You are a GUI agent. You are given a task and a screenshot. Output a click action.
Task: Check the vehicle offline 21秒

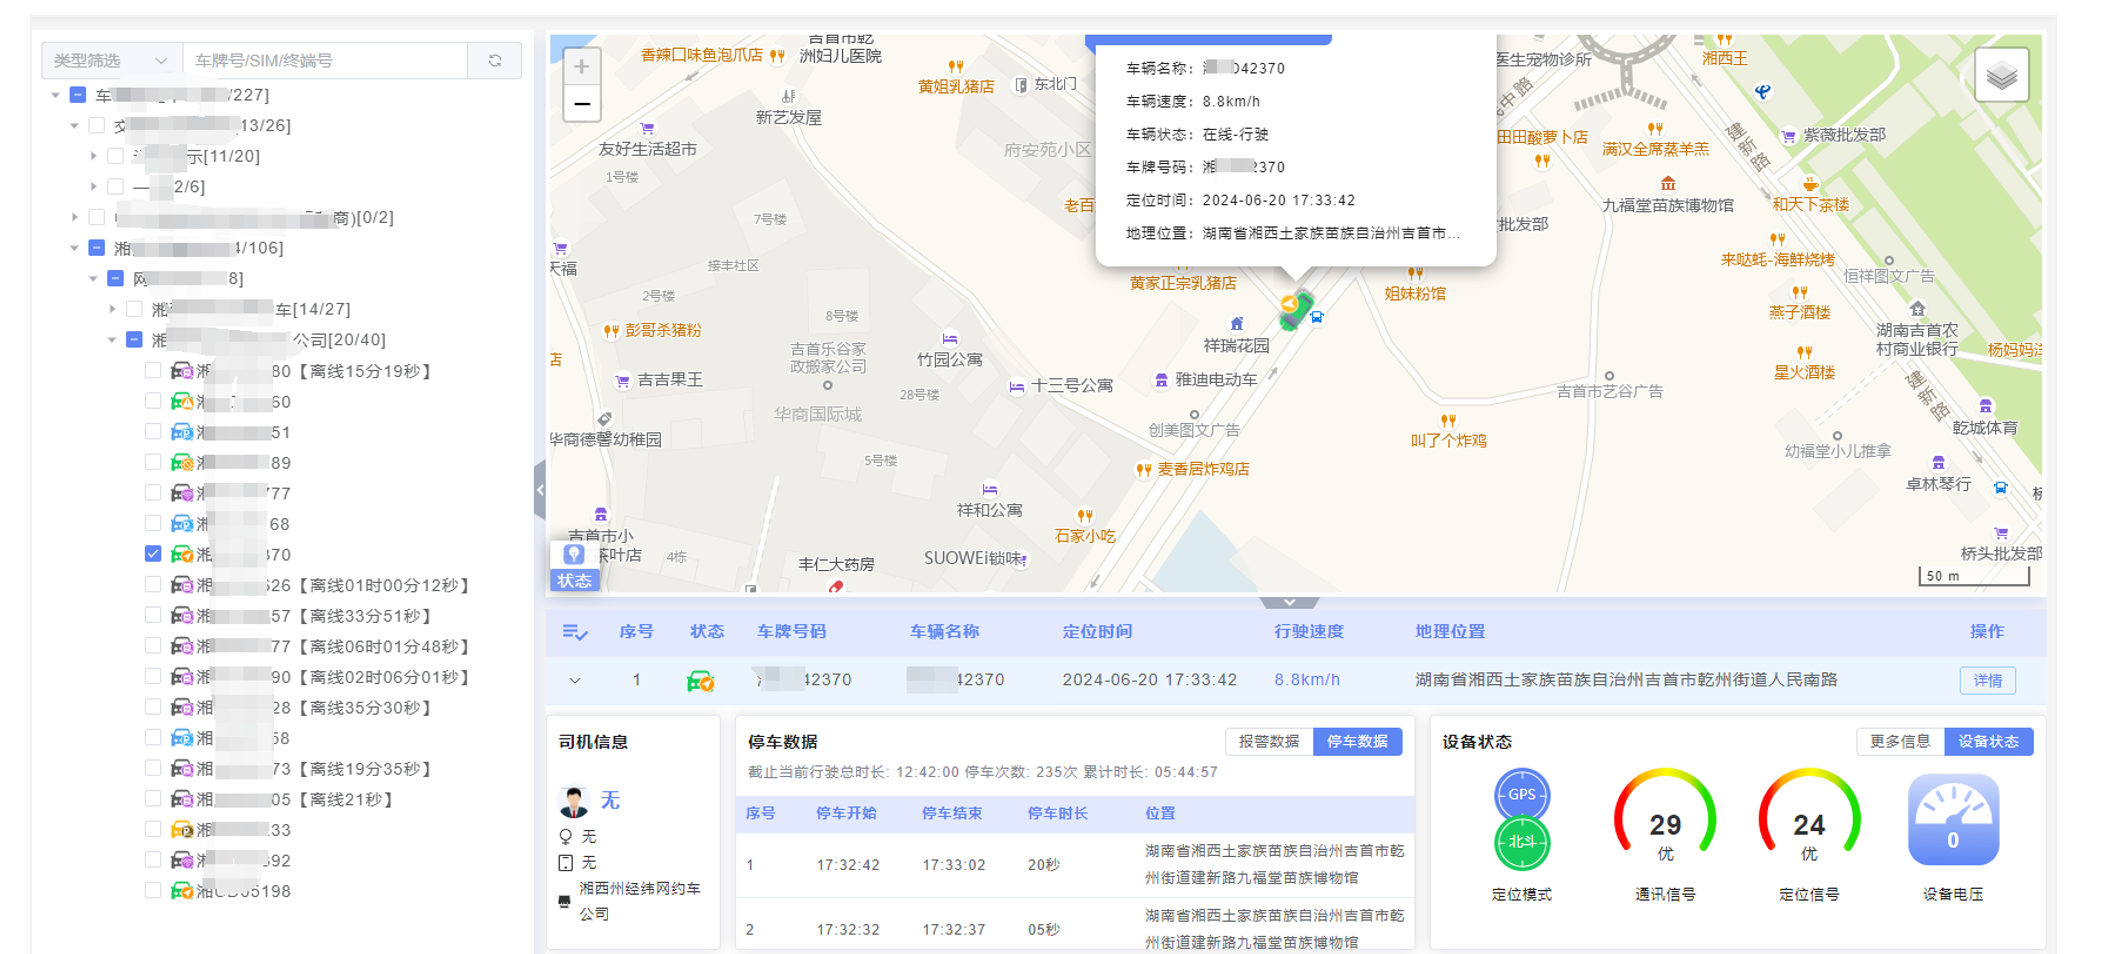[153, 799]
